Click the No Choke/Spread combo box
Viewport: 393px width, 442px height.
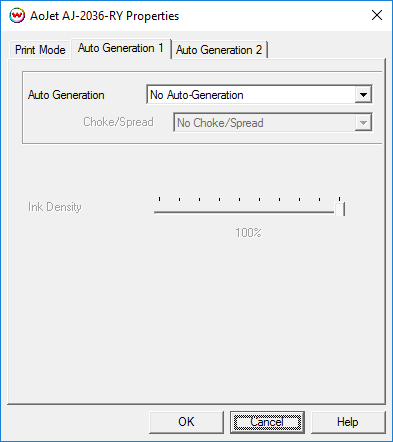(273, 123)
